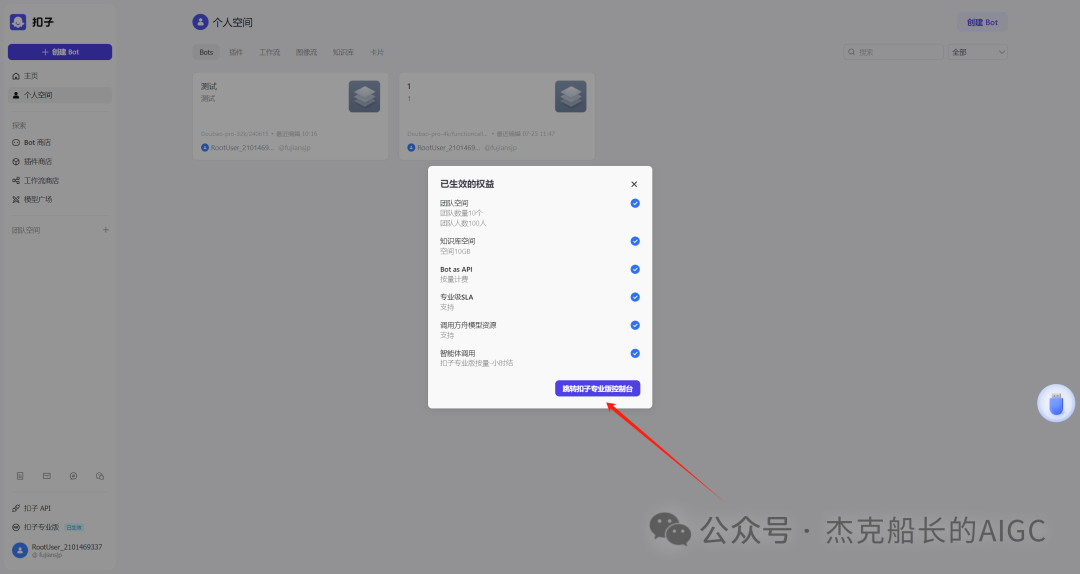Image resolution: width=1080 pixels, height=574 pixels.
Task: Click the checkmark beside 专业级SLA
Action: pyautogui.click(x=635, y=297)
